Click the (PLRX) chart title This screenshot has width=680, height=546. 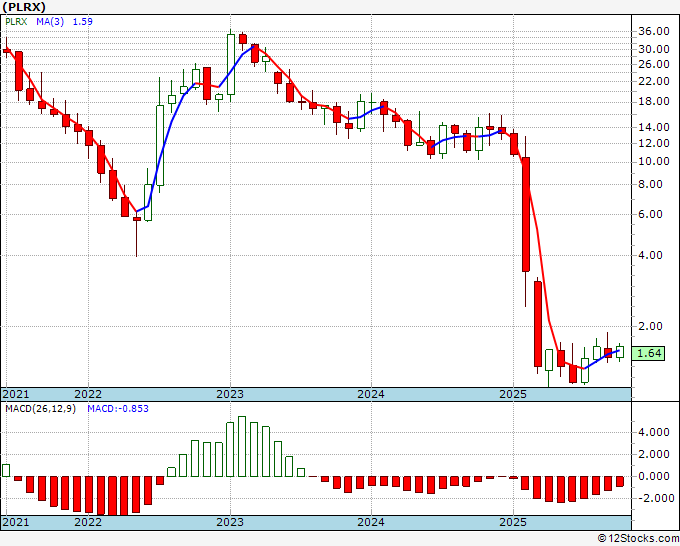[24, 7]
